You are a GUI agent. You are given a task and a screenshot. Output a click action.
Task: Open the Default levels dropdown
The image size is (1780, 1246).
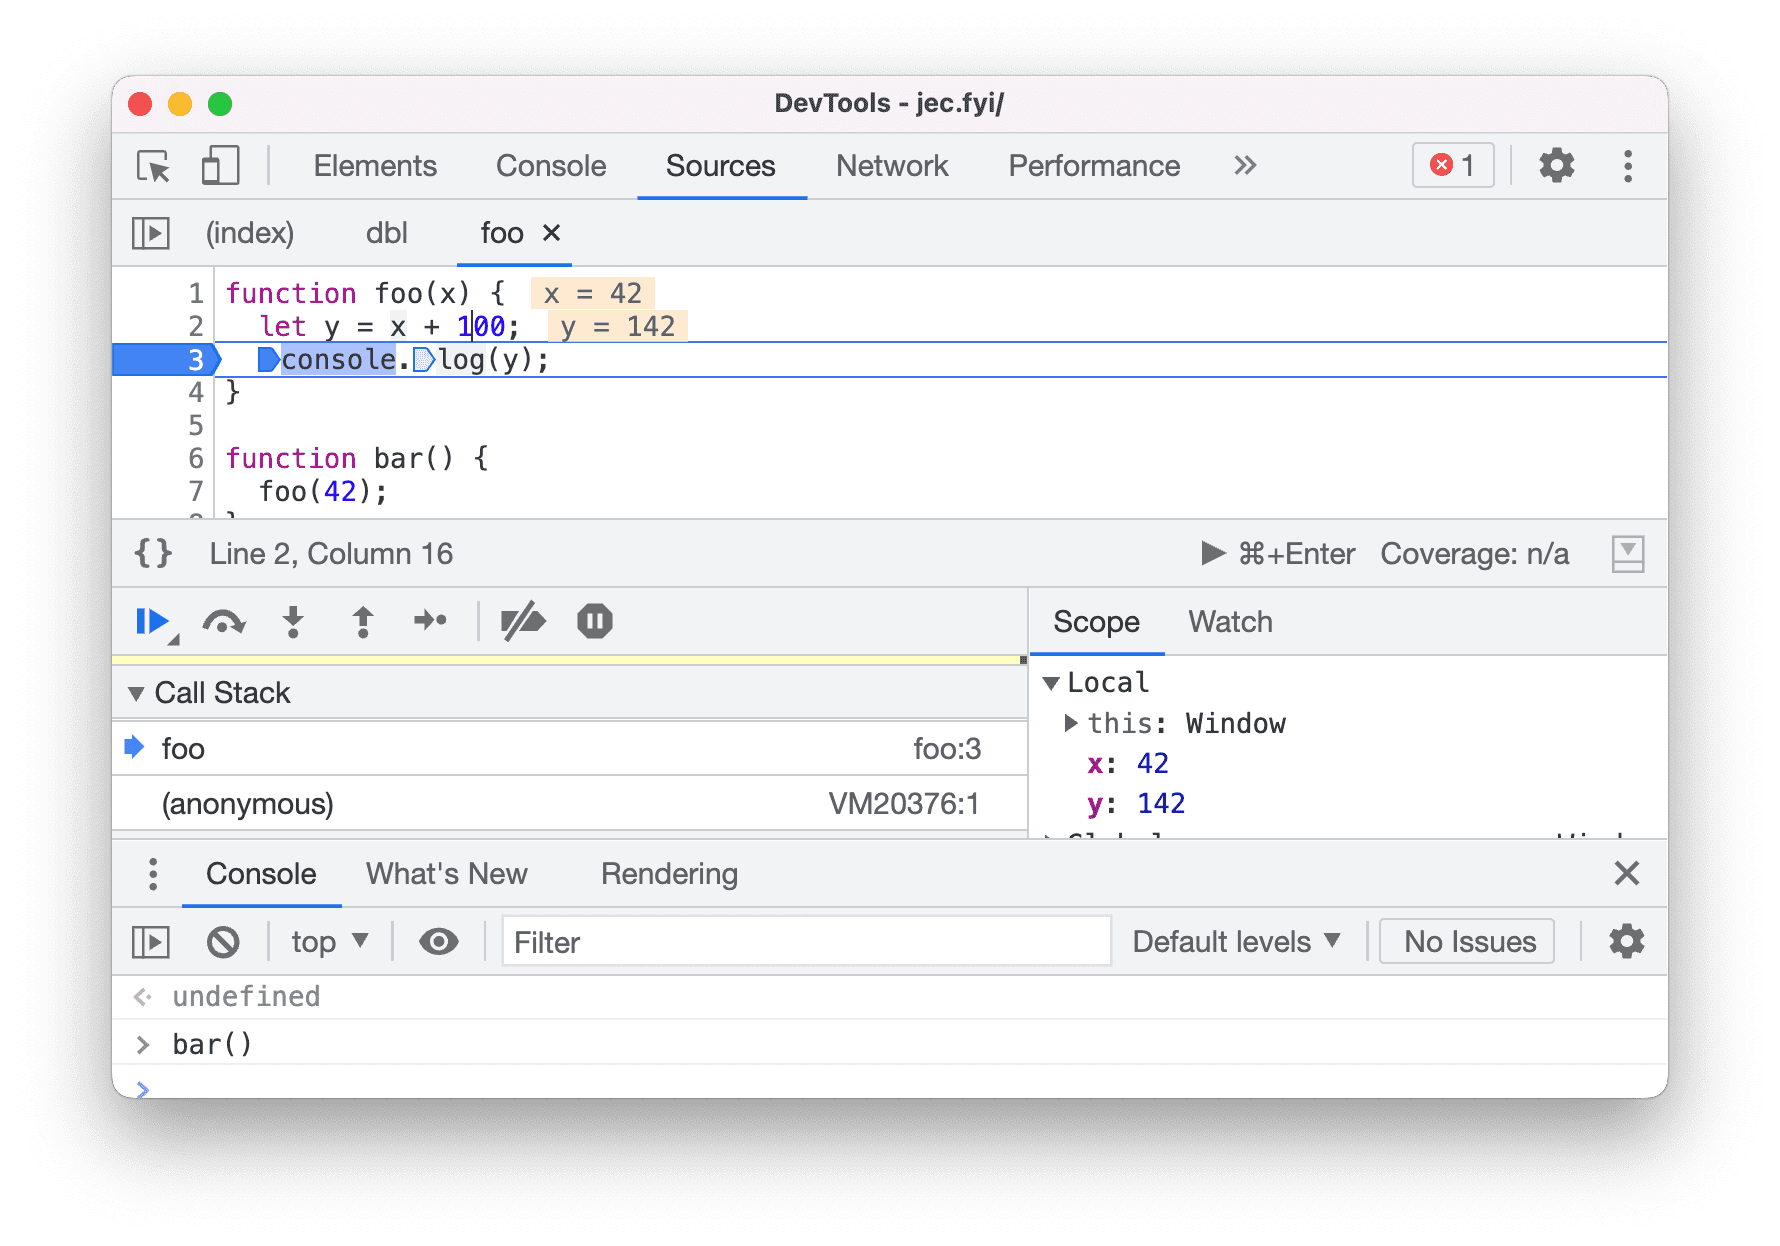tap(1236, 941)
